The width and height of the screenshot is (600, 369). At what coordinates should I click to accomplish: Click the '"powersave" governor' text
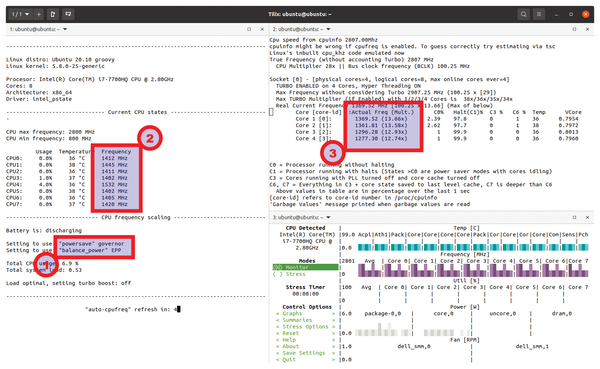tap(91, 244)
